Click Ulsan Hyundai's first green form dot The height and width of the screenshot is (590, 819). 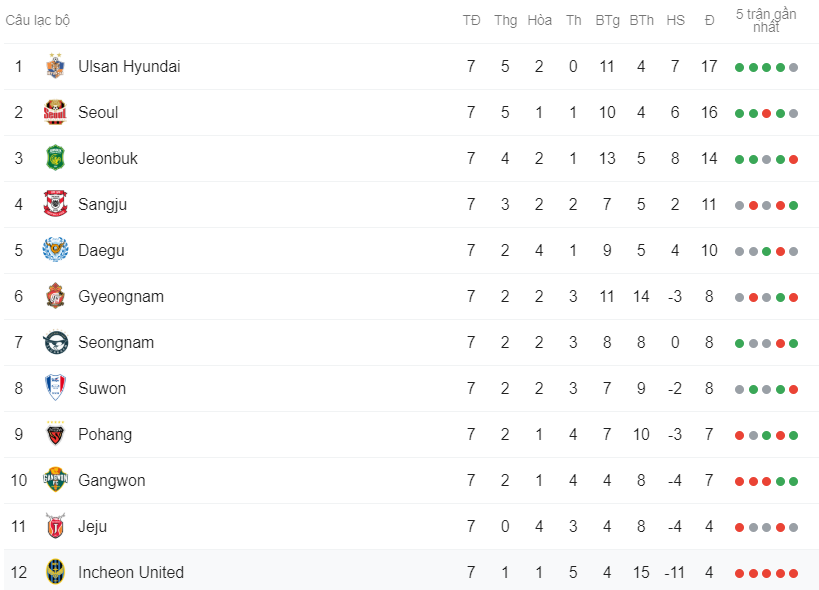(x=739, y=68)
